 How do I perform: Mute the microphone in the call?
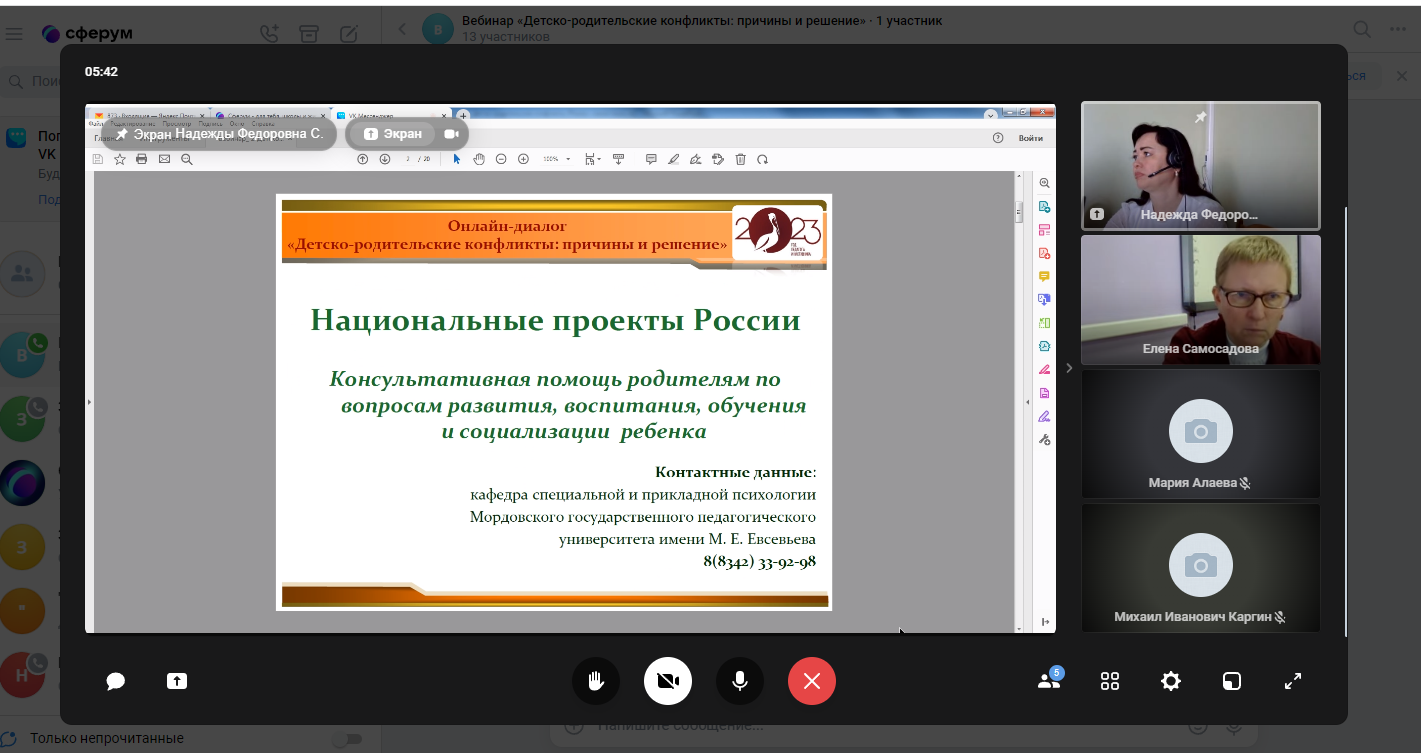point(739,682)
